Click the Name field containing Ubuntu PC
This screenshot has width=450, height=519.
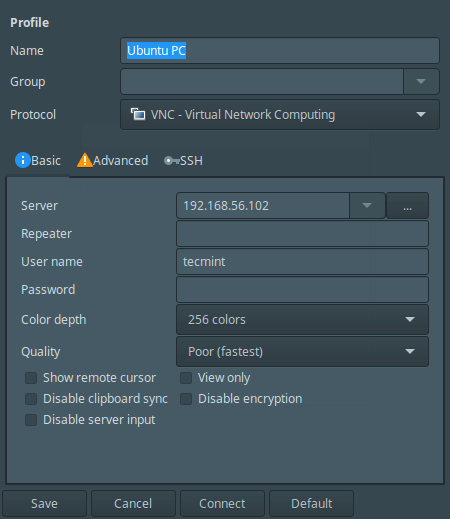[280, 51]
